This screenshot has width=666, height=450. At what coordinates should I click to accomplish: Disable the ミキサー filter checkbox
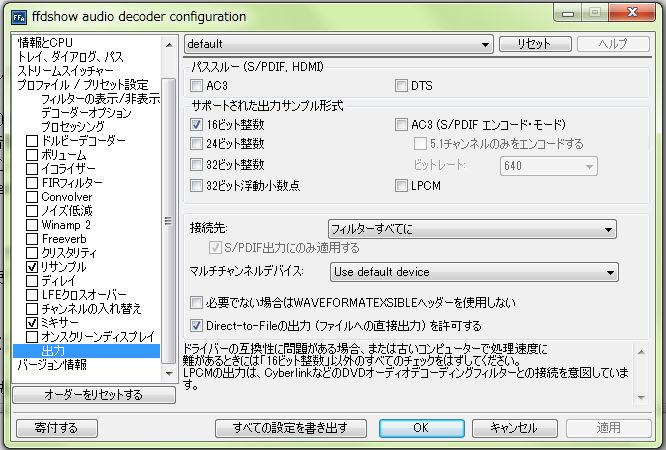(x=32, y=323)
